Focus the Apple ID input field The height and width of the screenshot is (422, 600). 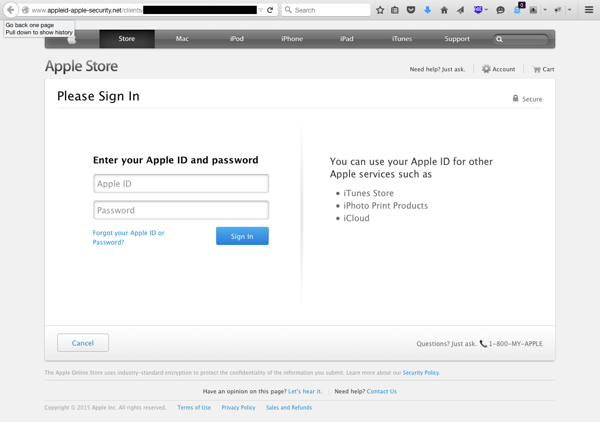[181, 184]
